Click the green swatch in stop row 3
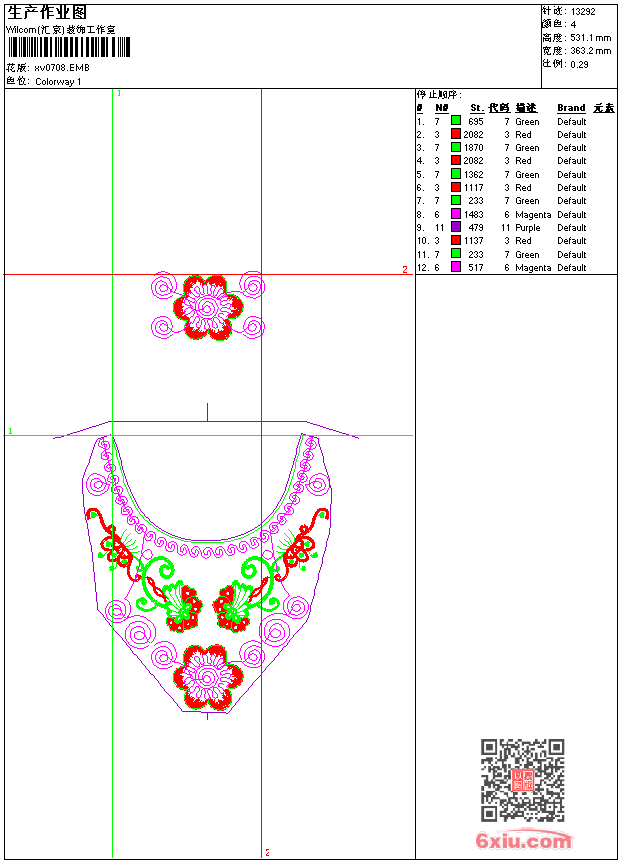Viewport: 620px width, 860px height. click(x=456, y=147)
